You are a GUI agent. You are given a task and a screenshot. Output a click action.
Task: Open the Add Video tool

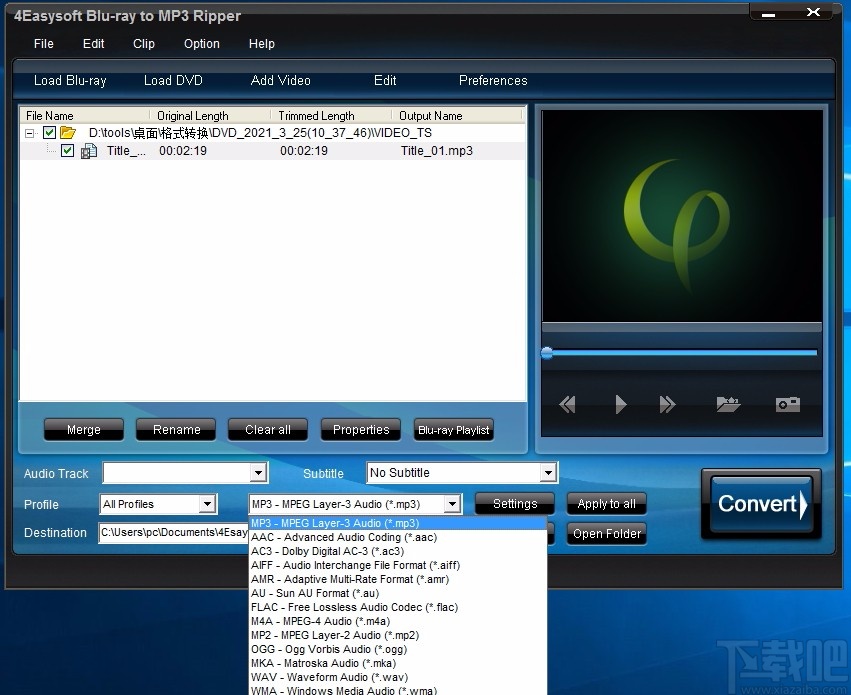point(282,81)
